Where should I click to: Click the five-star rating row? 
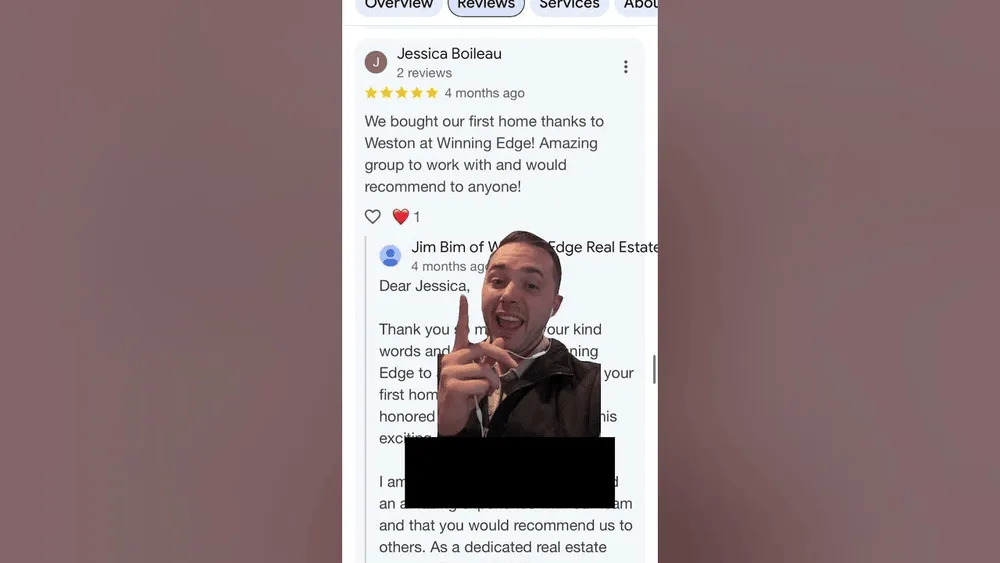401,93
